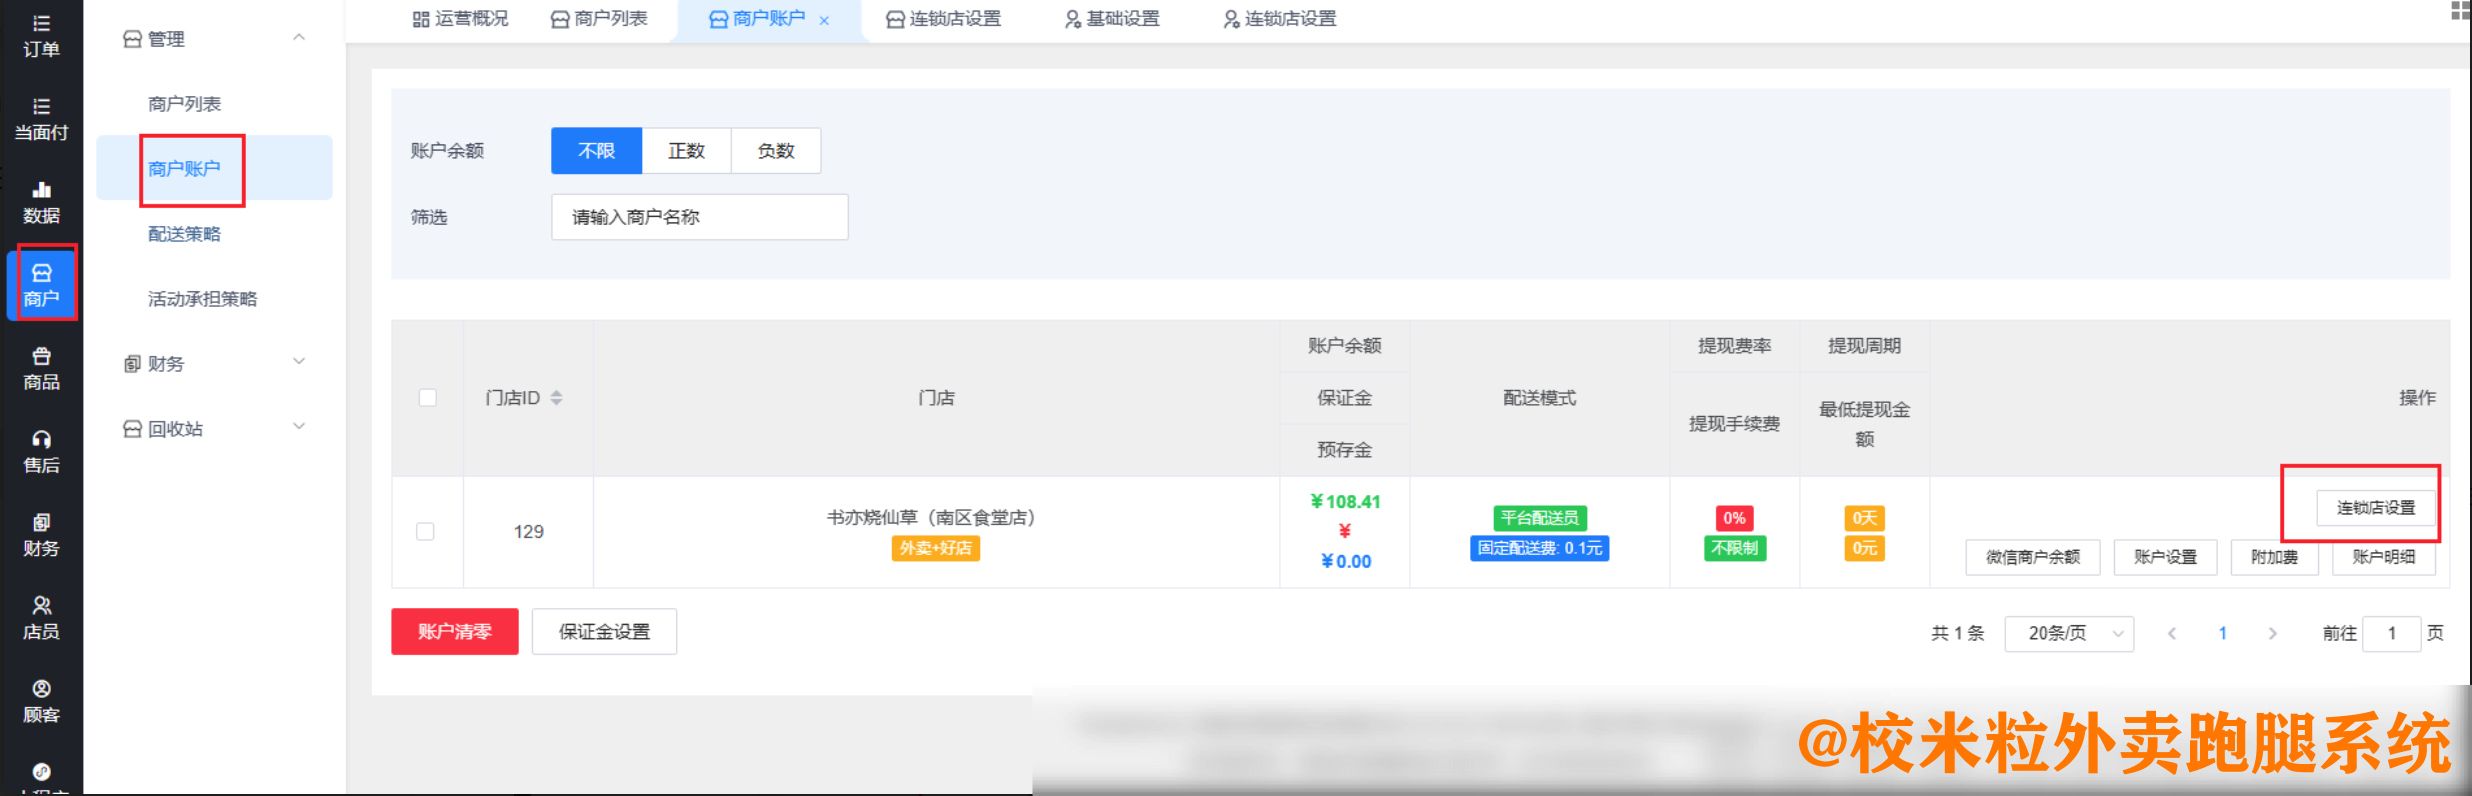Open 配送策略 in submenu
2472x796 pixels.
tap(184, 234)
